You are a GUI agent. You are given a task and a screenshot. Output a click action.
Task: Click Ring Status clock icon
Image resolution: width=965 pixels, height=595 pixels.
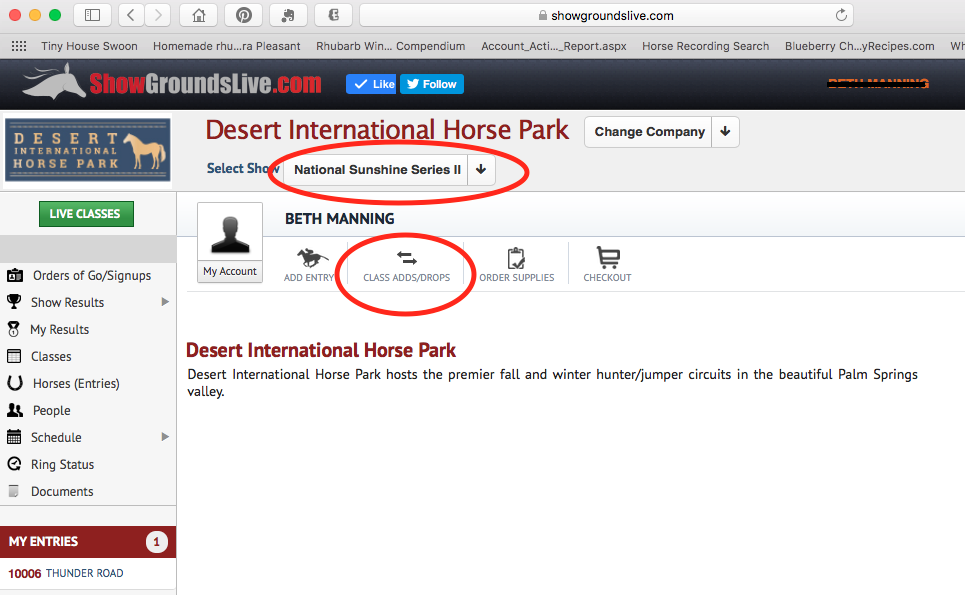pos(14,463)
